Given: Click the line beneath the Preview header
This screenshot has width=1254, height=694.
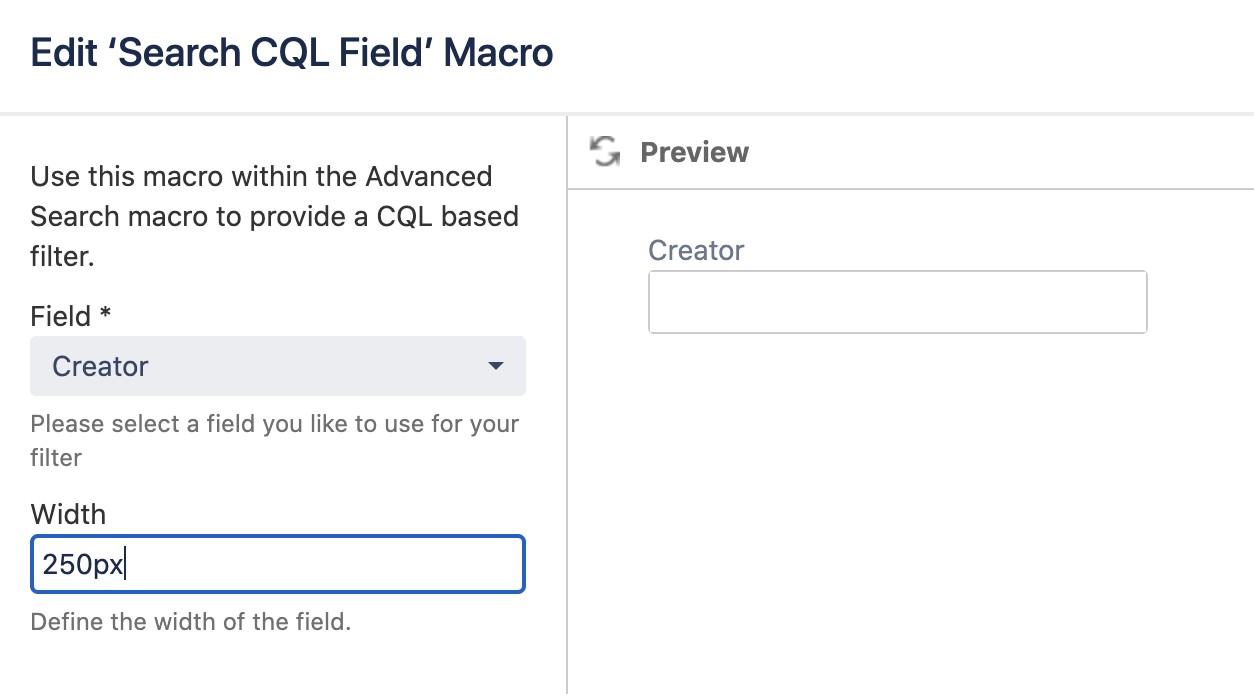Looking at the screenshot, I should [x=910, y=188].
